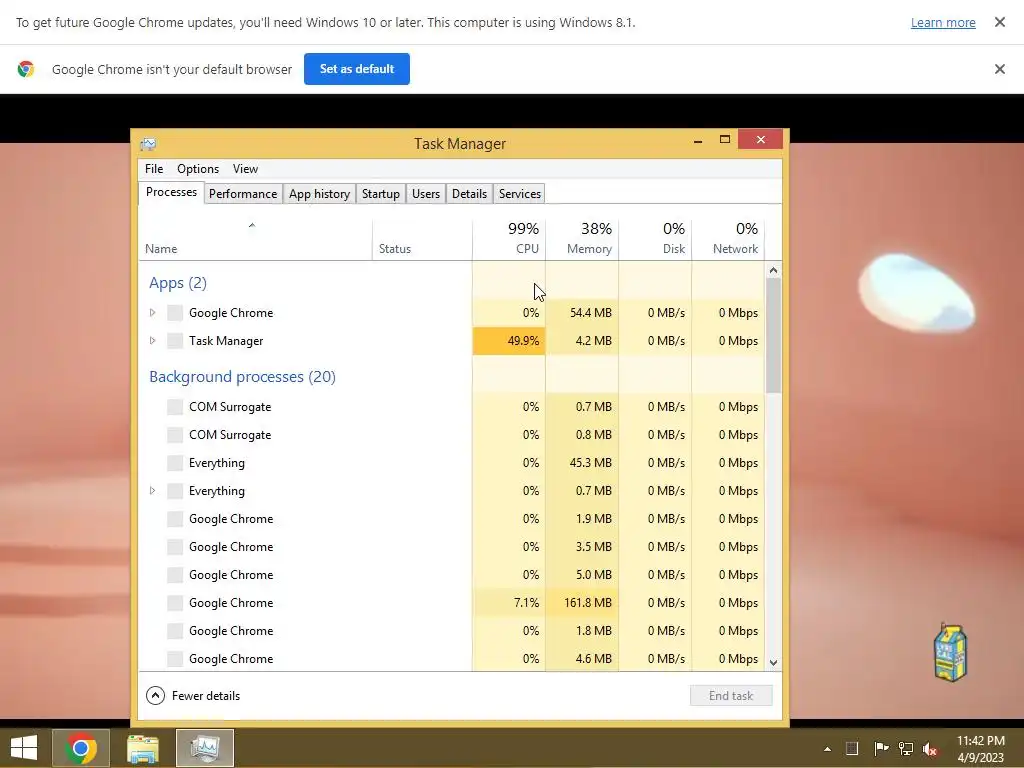Click Background processes (20) heading
1024x768 pixels.
(x=242, y=377)
